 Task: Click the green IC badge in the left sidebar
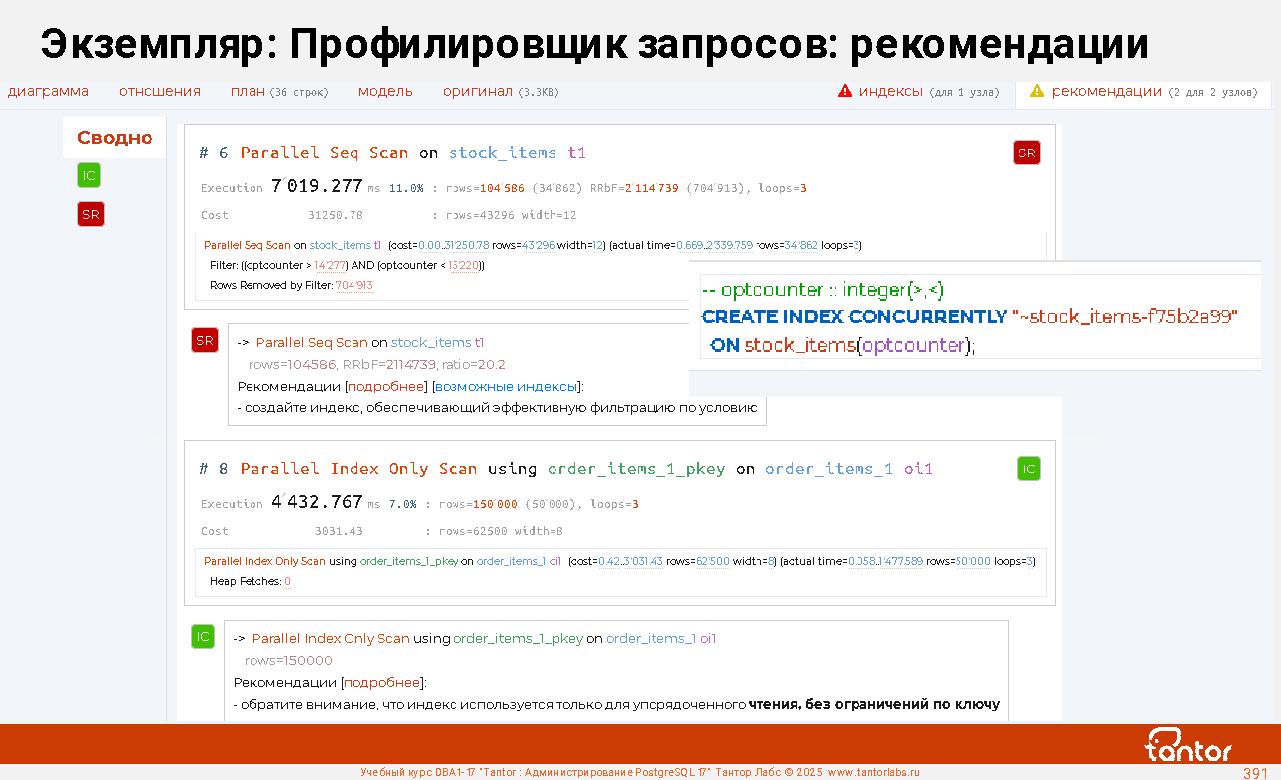coord(89,176)
